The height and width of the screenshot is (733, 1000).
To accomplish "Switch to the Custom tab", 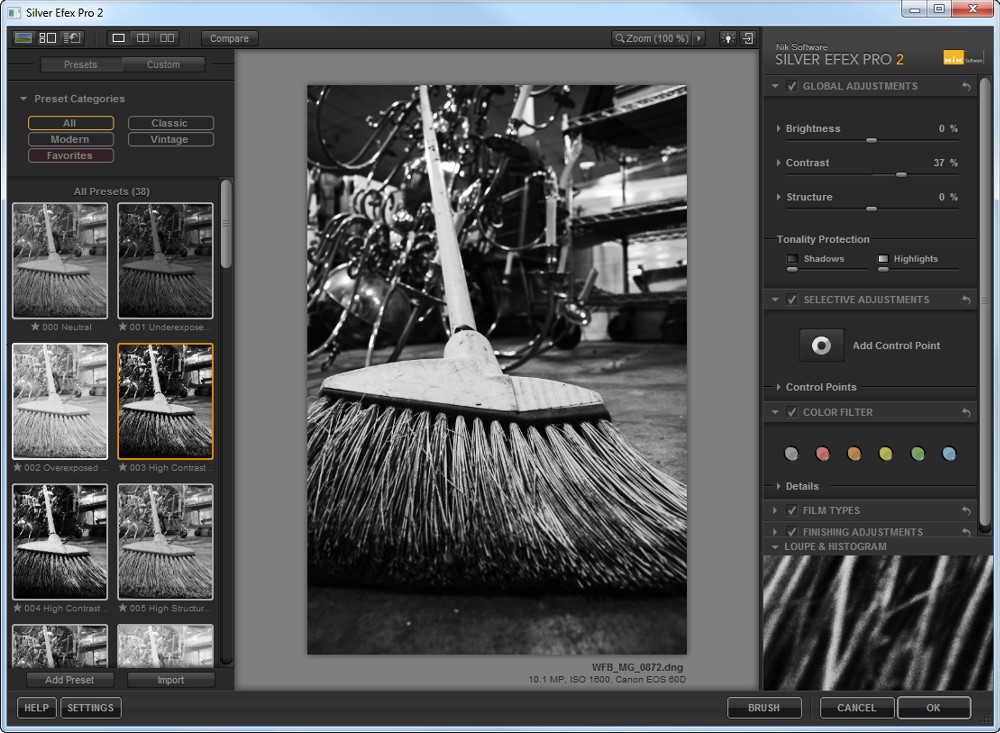I will [163, 64].
